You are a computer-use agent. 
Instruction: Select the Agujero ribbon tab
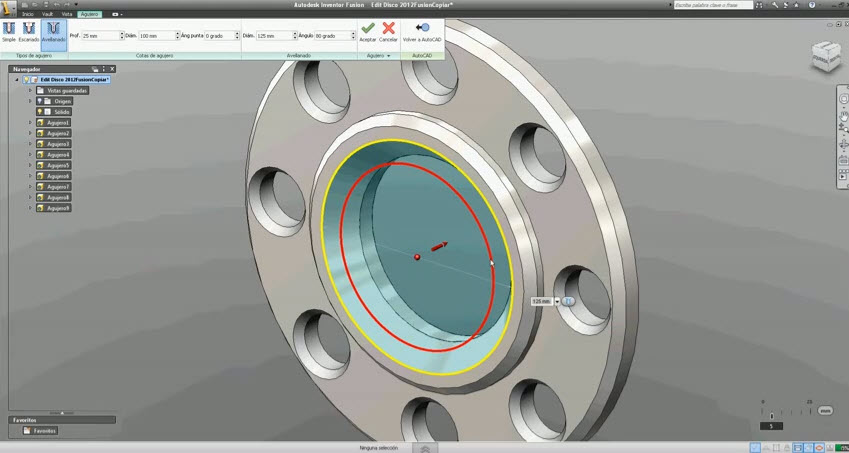tap(89, 14)
